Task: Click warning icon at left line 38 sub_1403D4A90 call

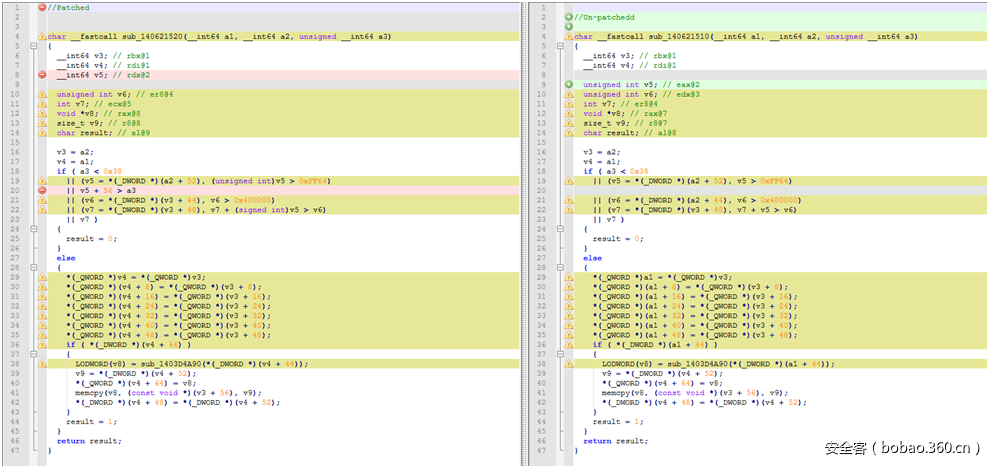Action: click(42, 363)
